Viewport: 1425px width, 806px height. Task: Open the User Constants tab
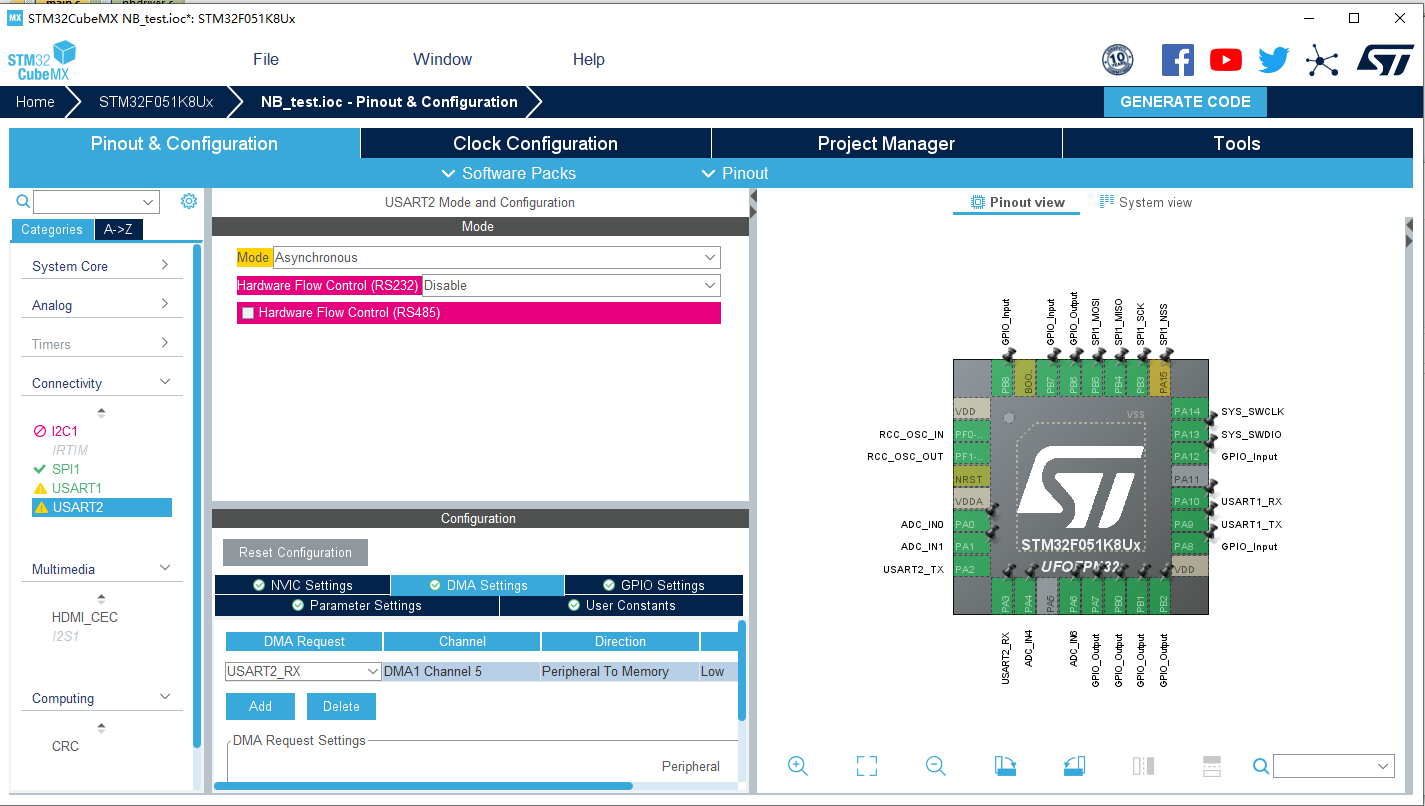coord(621,605)
